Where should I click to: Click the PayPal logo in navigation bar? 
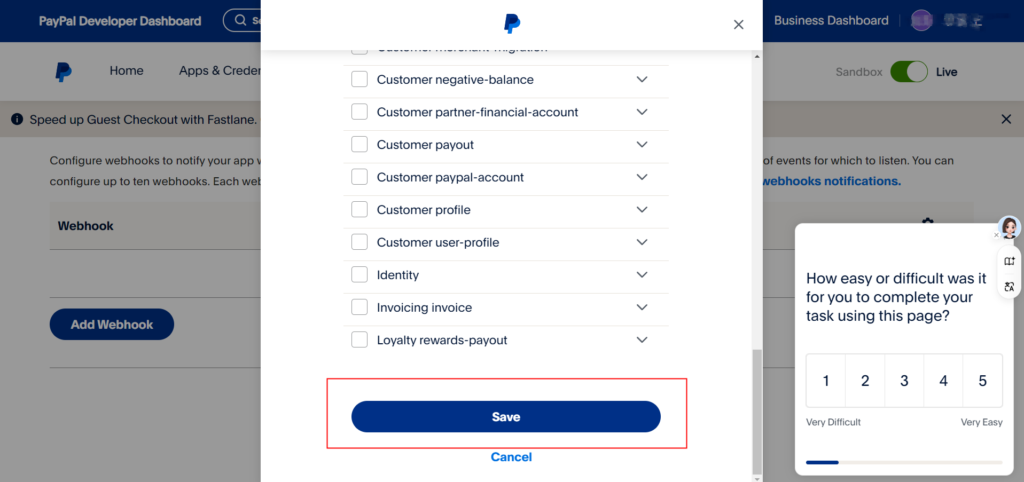click(x=64, y=72)
